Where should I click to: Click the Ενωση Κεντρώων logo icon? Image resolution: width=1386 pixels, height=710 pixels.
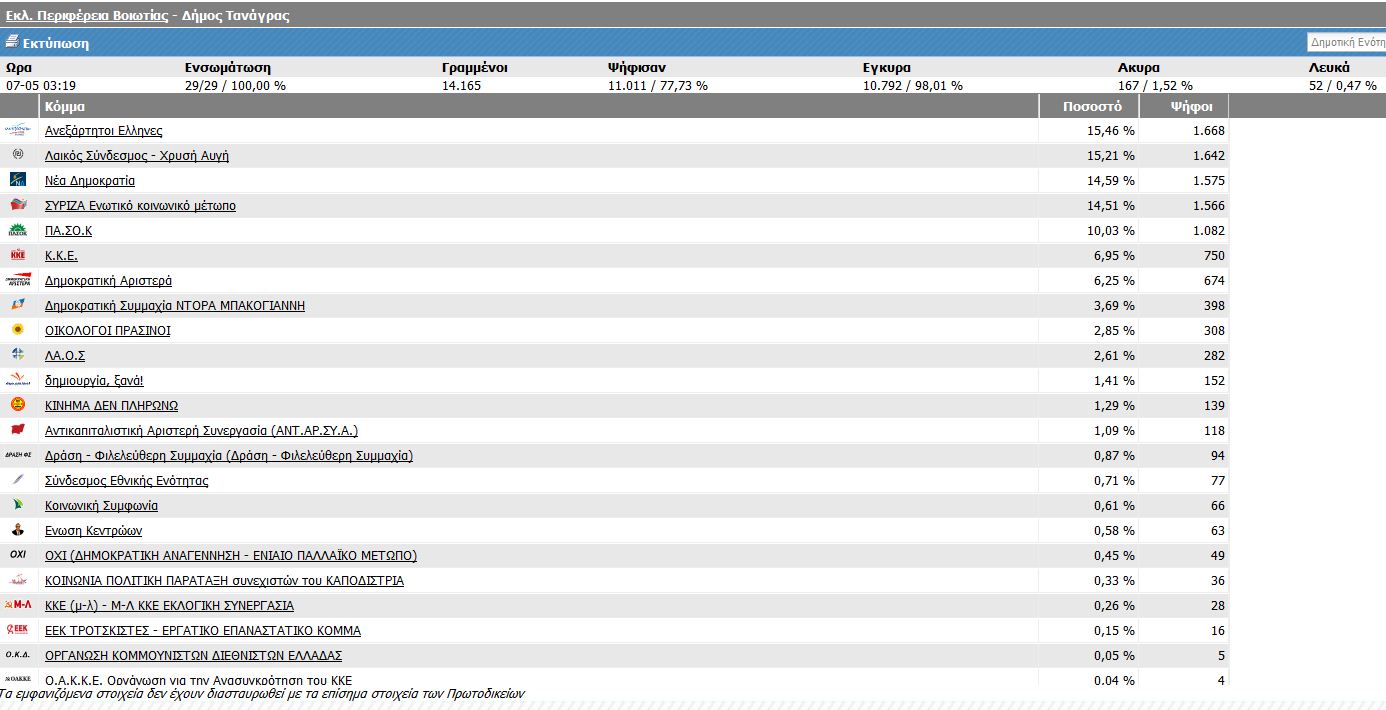[x=17, y=530]
